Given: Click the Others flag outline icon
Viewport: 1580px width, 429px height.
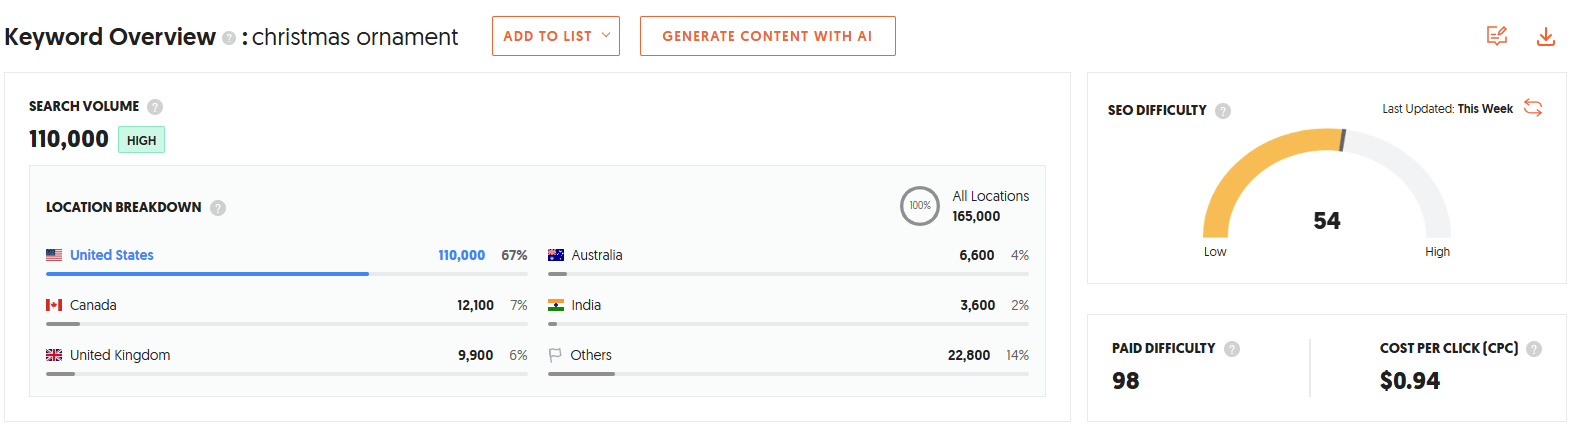Looking at the screenshot, I should (555, 355).
